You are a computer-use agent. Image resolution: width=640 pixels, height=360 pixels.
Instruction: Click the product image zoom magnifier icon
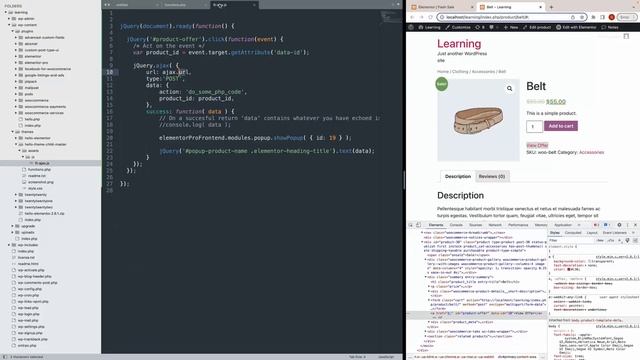[x=509, y=88]
